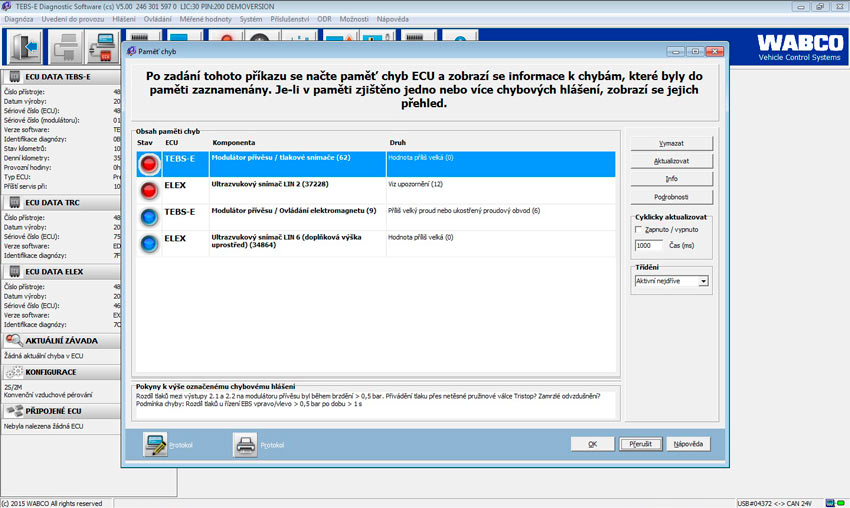Screen dimensions: 850x508
Task: Click the Paměť chyb dialog title icon
Action: point(131,51)
